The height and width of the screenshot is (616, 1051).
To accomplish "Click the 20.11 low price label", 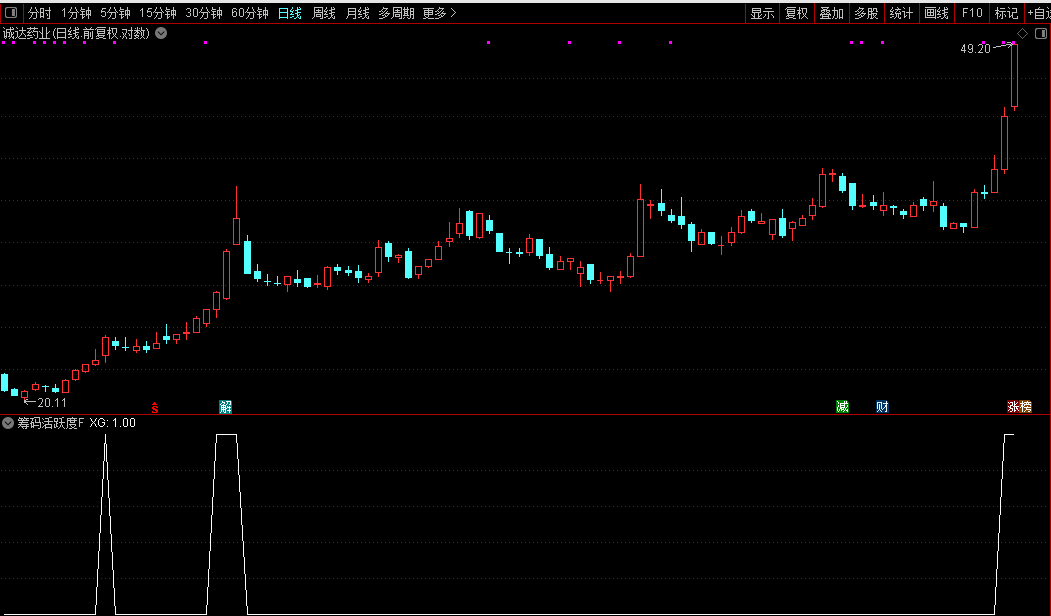I will tap(52, 403).
